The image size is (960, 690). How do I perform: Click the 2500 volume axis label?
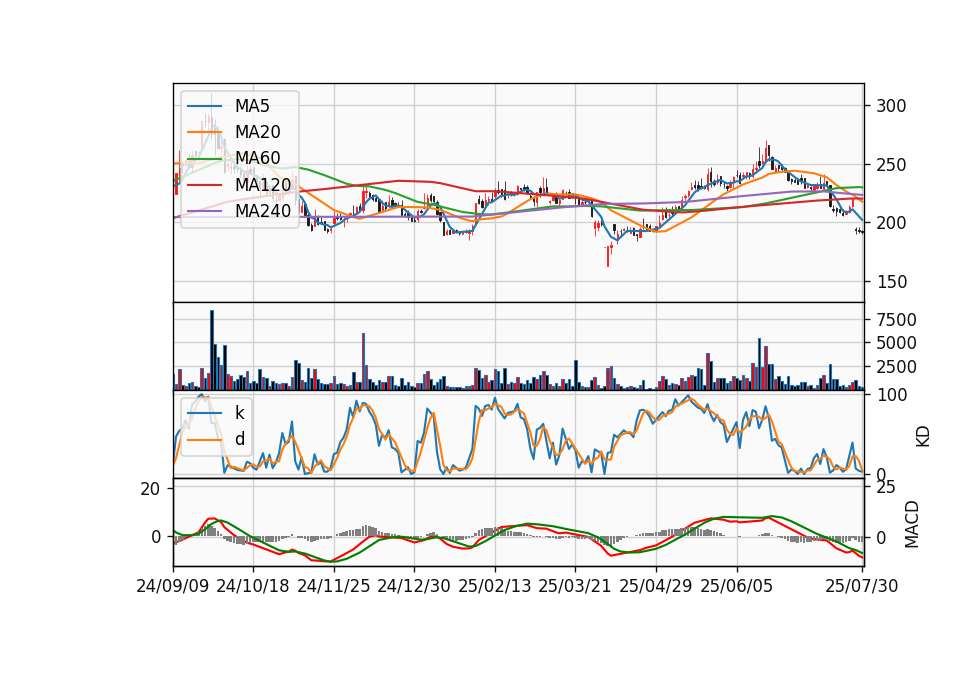point(896,367)
